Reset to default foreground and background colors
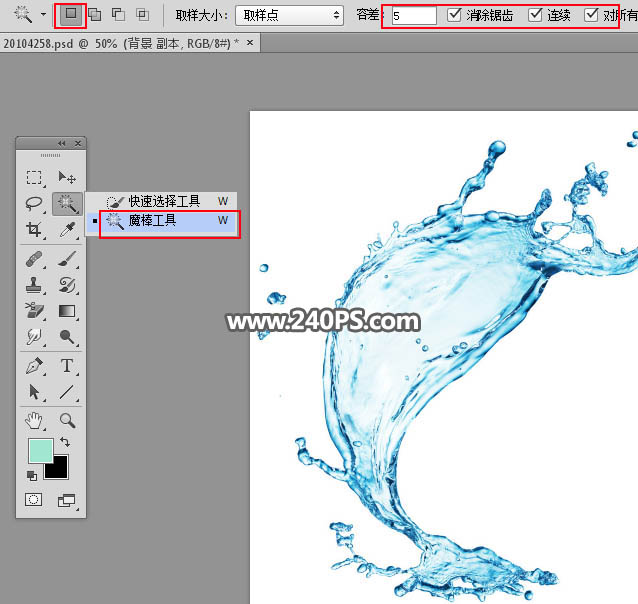Viewport: 638px width, 604px height. [32, 475]
